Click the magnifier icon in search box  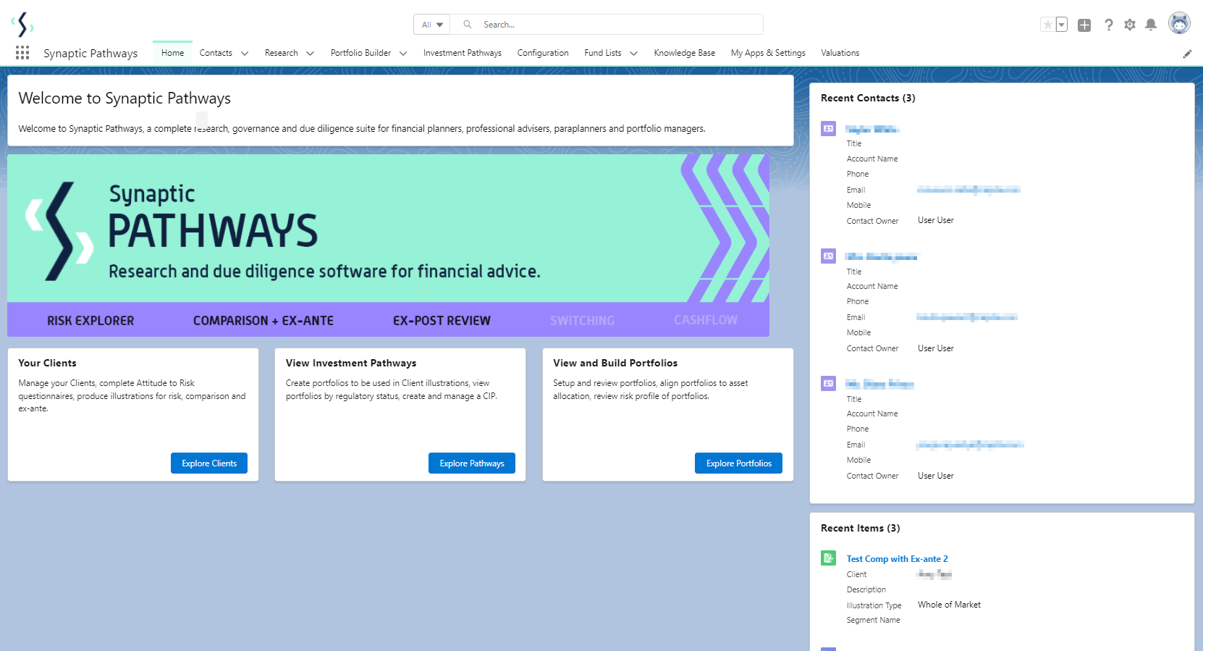coord(467,25)
